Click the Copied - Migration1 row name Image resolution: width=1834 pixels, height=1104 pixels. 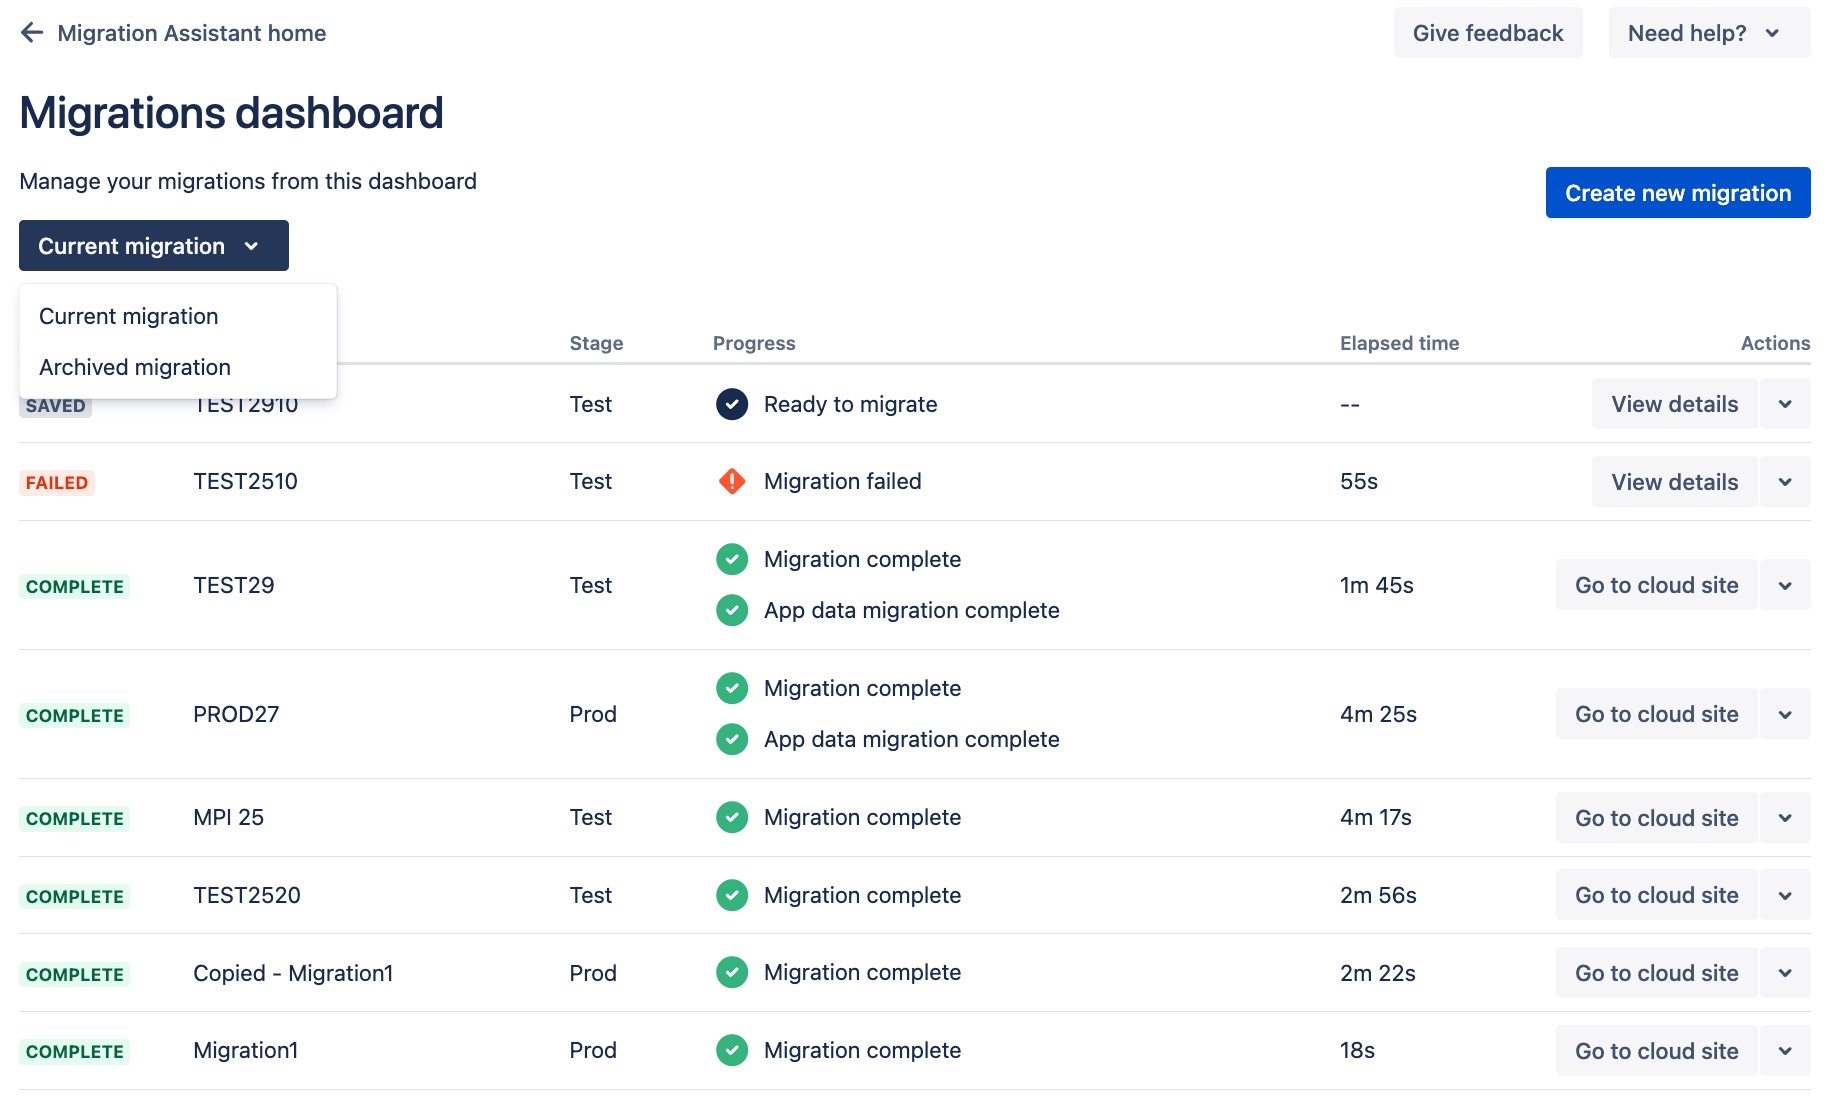coord(293,973)
